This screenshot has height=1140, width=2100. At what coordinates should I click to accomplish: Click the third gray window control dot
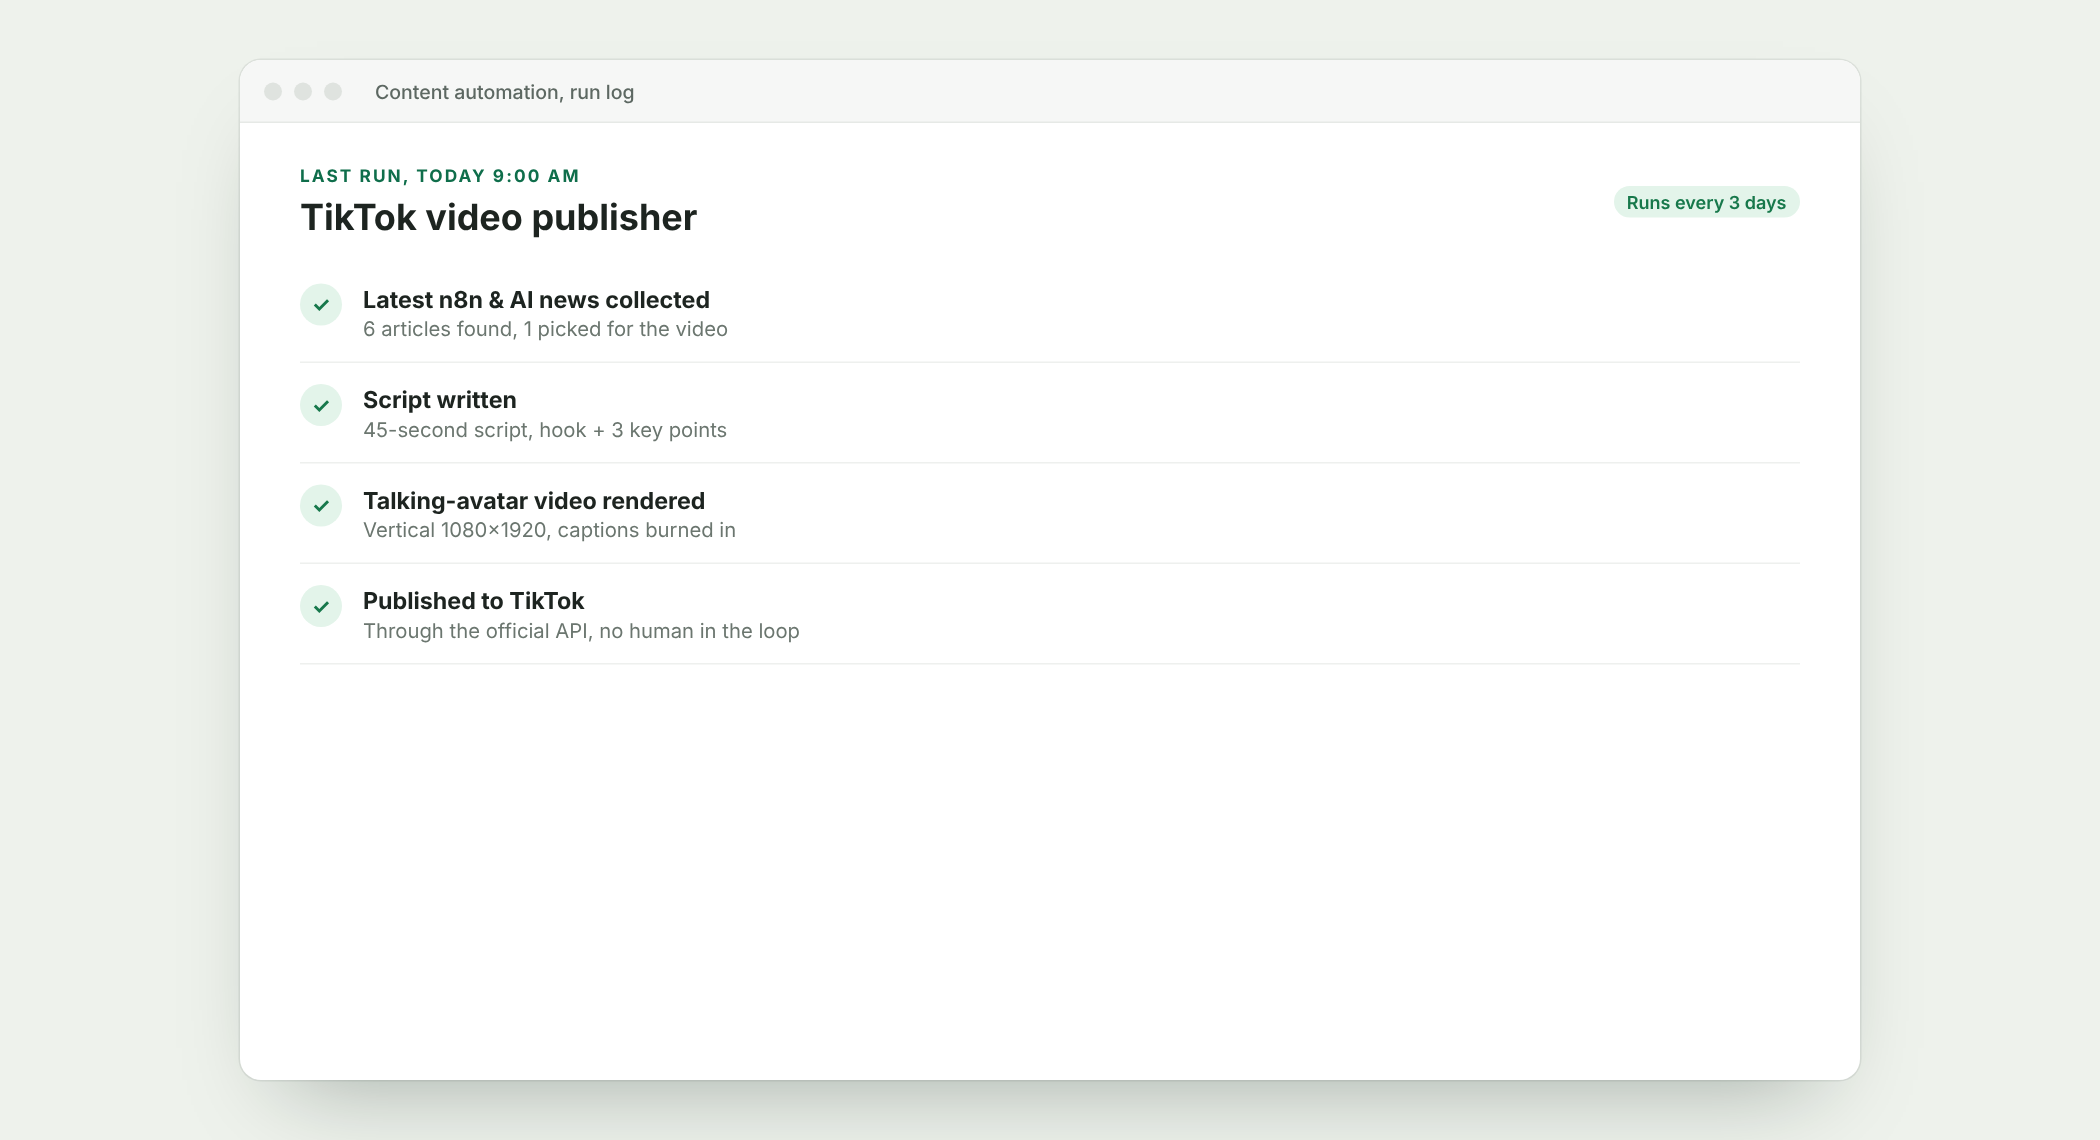pos(333,92)
